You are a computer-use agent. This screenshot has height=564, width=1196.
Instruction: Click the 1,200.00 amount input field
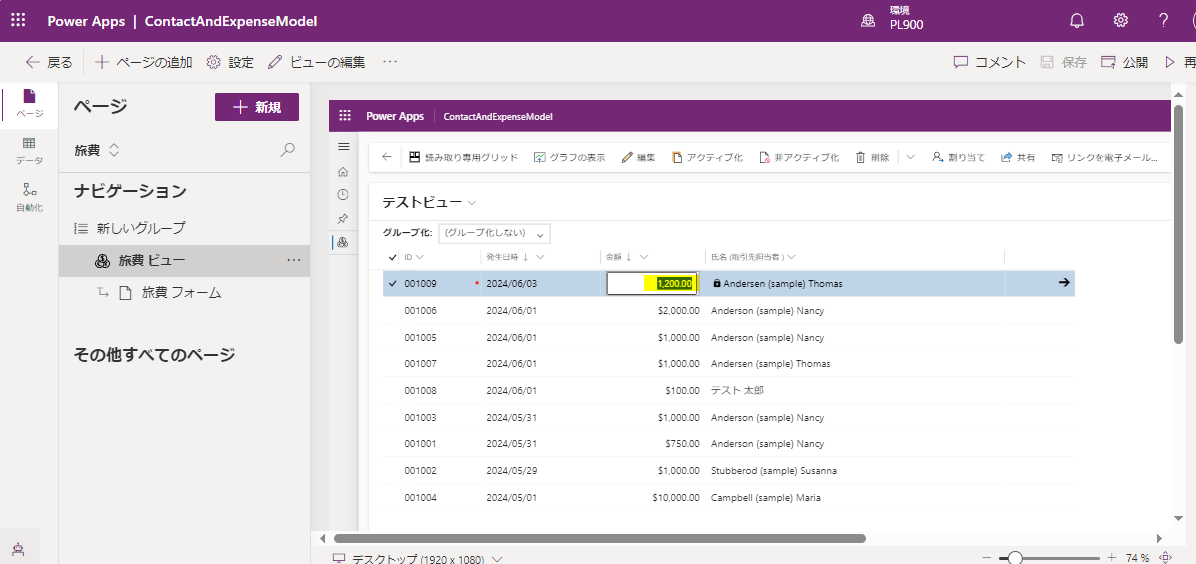click(652, 283)
